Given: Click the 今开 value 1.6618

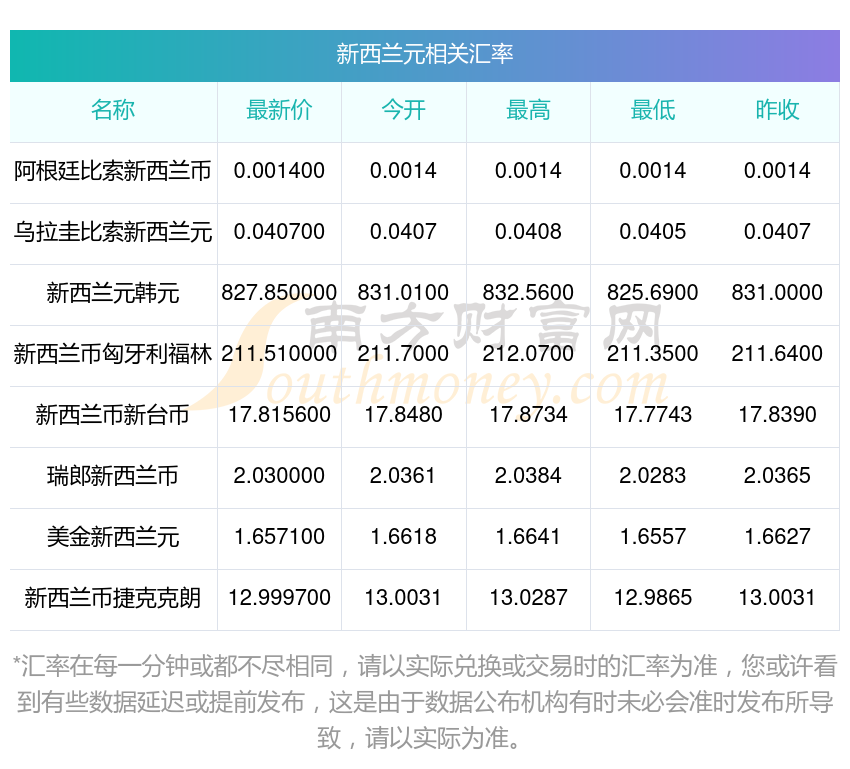Looking at the screenshot, I should point(403,537).
